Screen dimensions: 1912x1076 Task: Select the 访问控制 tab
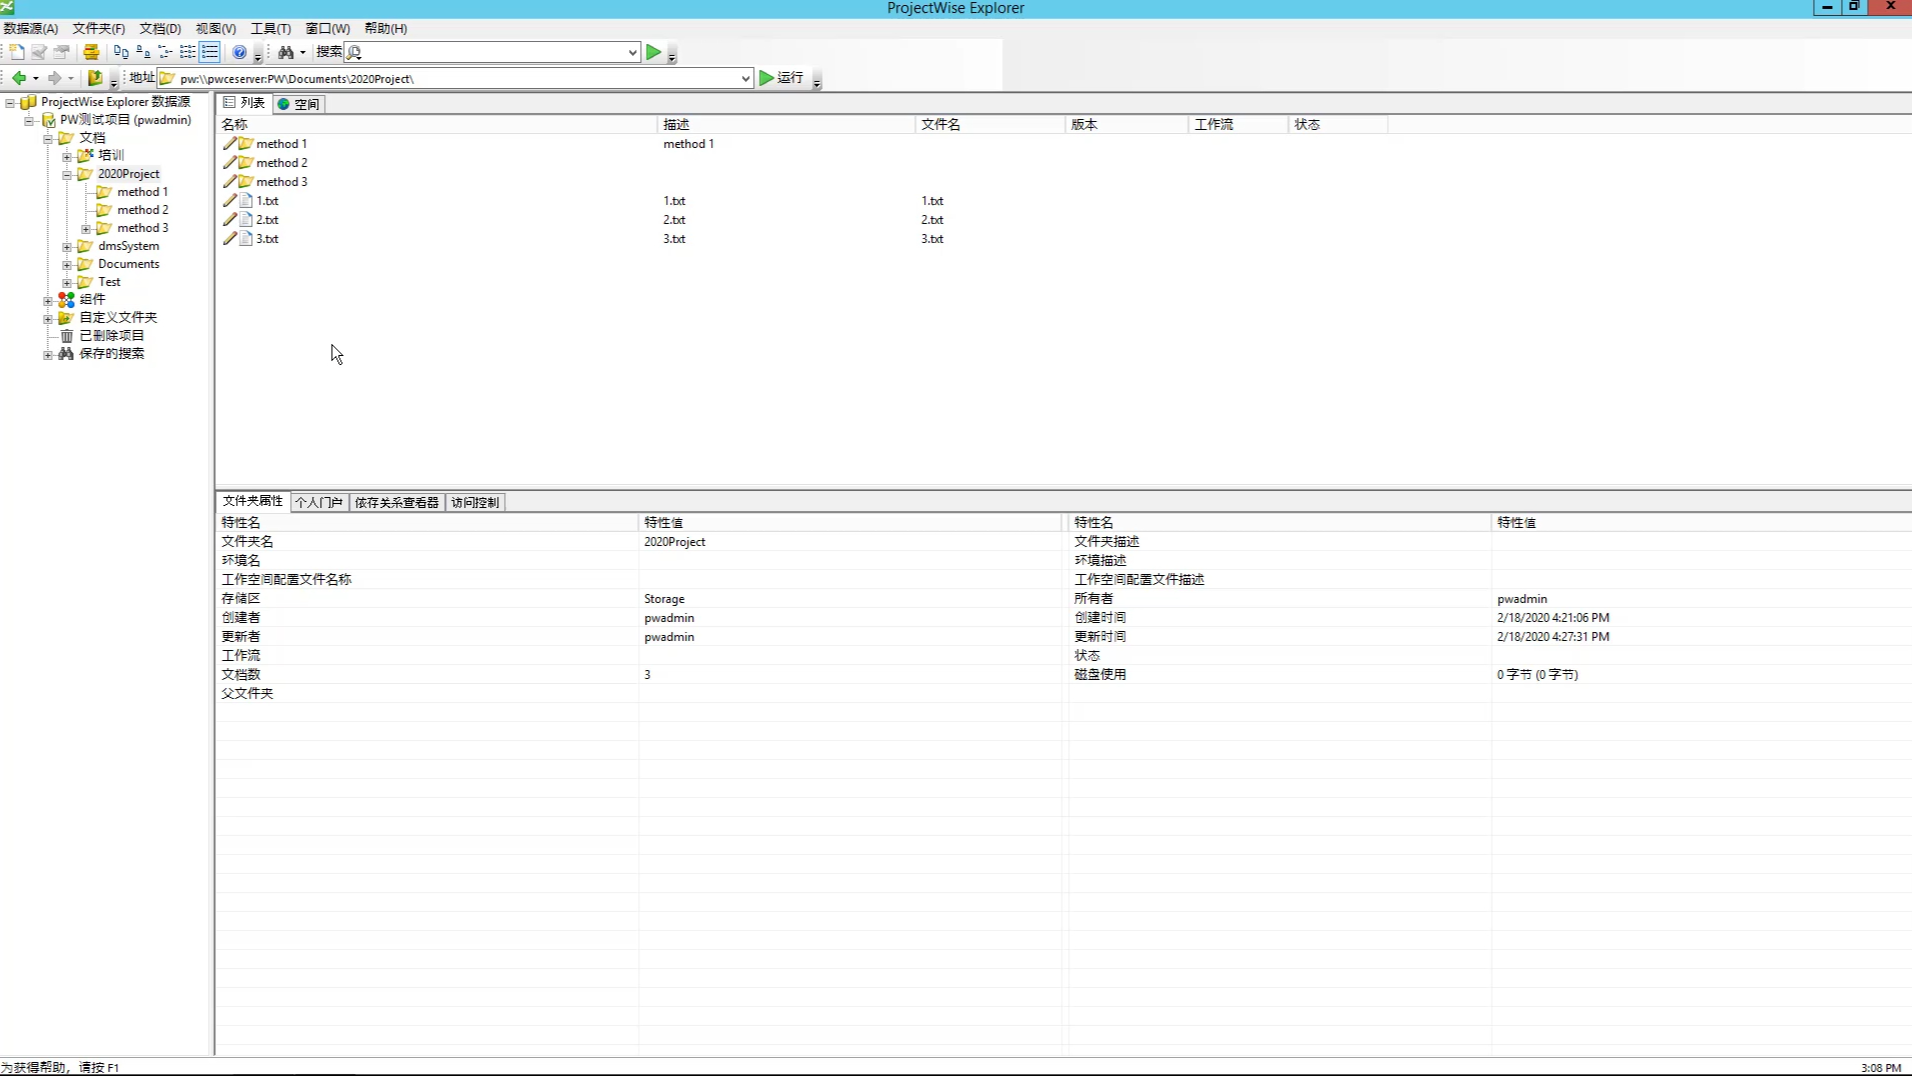click(x=474, y=502)
